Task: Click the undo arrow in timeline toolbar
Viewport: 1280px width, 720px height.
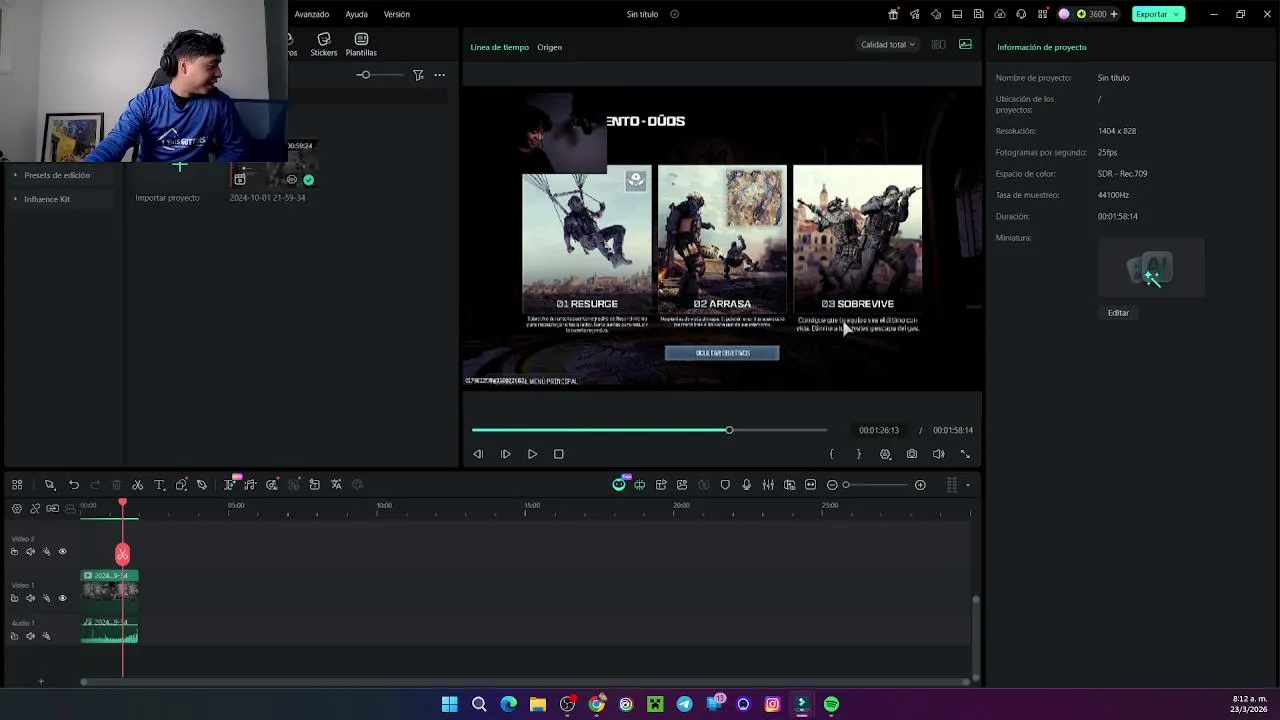Action: (74, 485)
